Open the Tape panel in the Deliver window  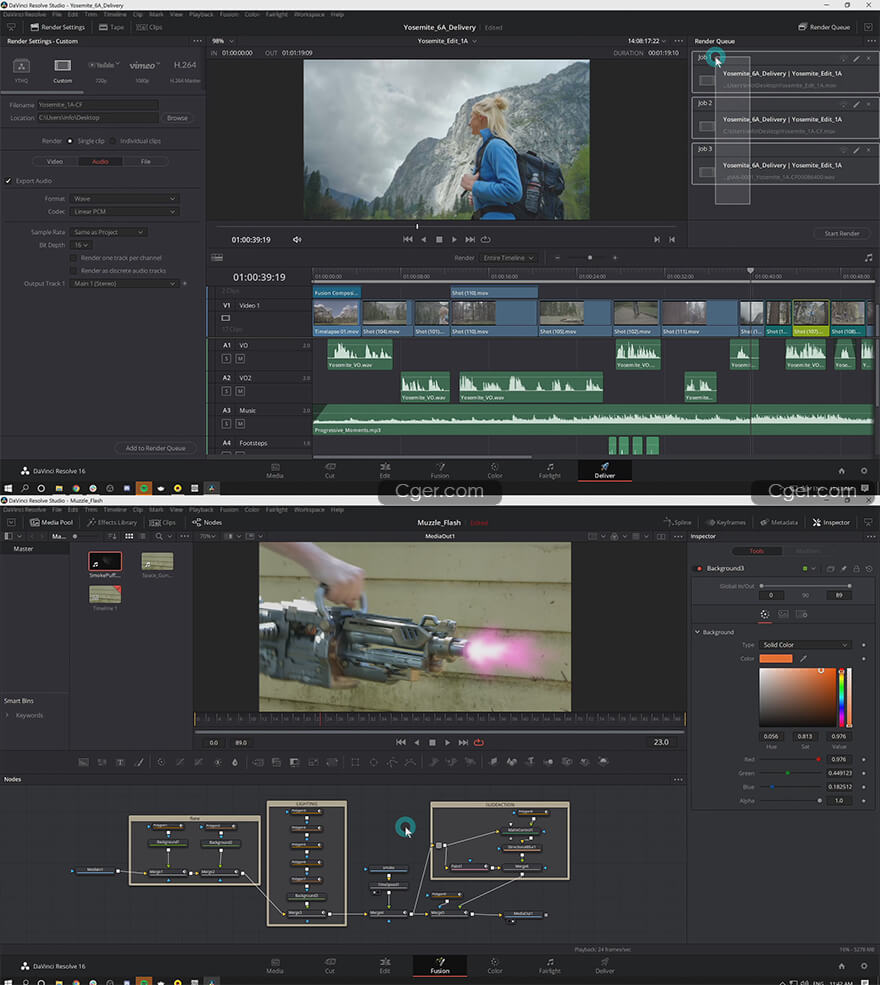pyautogui.click(x=111, y=27)
